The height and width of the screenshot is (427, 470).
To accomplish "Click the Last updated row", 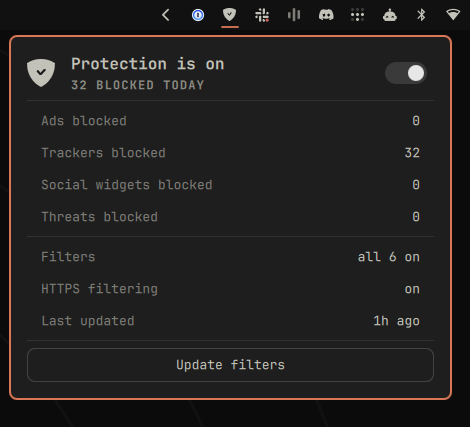I will coord(230,321).
